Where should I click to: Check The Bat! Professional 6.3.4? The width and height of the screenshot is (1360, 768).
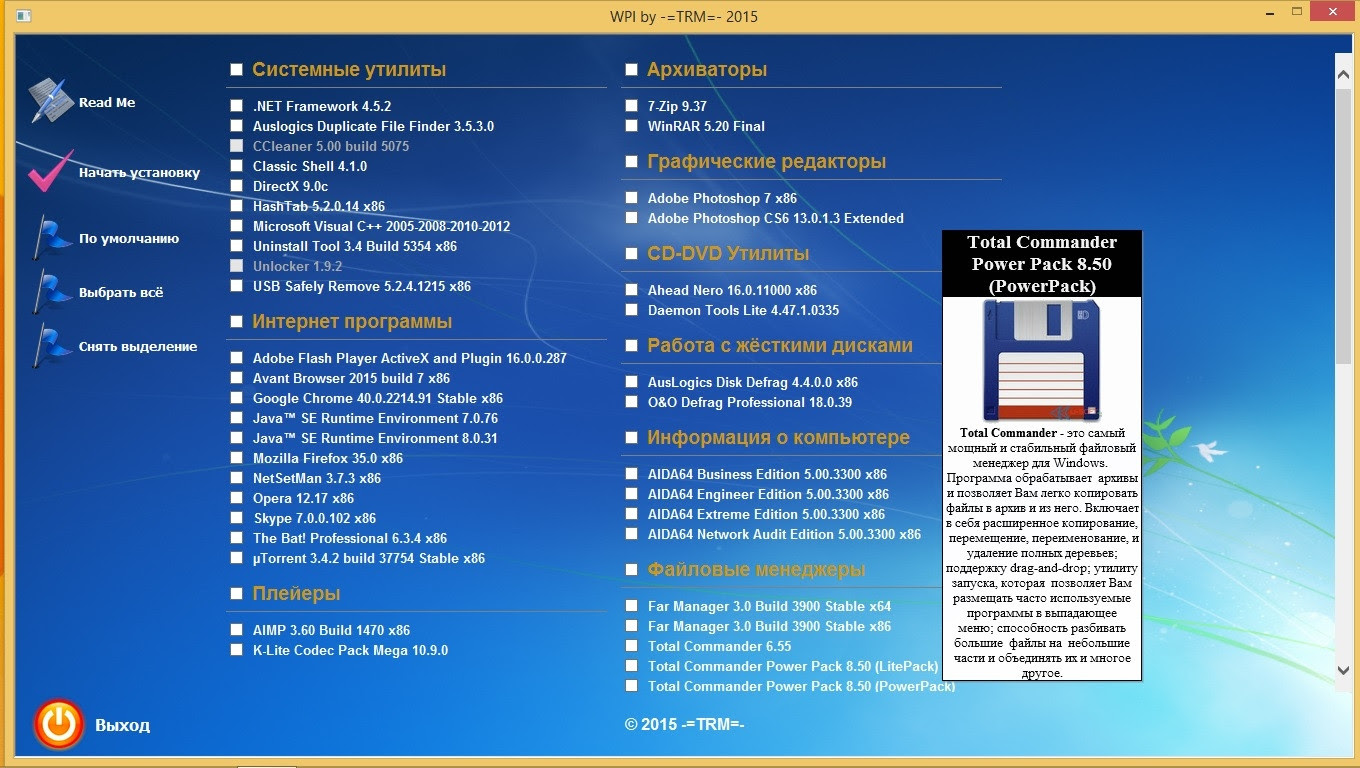[236, 538]
